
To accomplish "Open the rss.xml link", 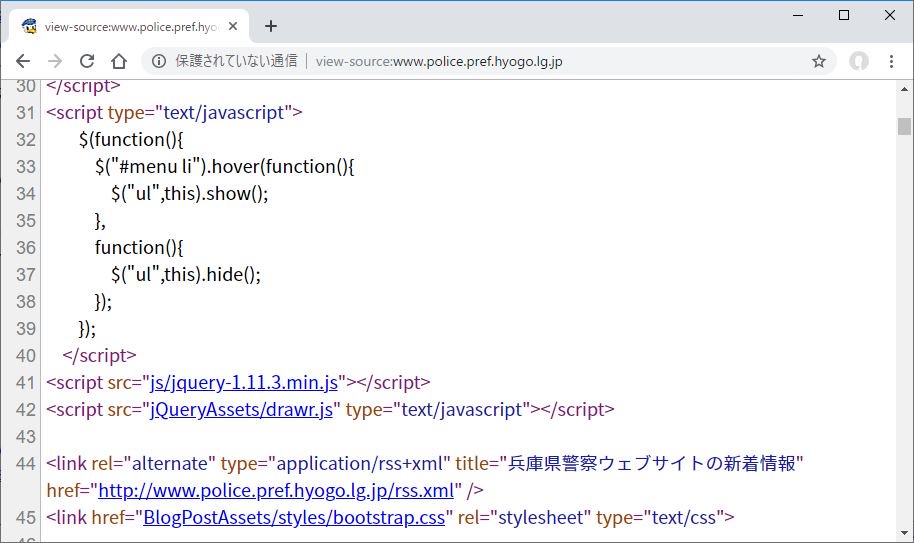I will tap(276, 491).
